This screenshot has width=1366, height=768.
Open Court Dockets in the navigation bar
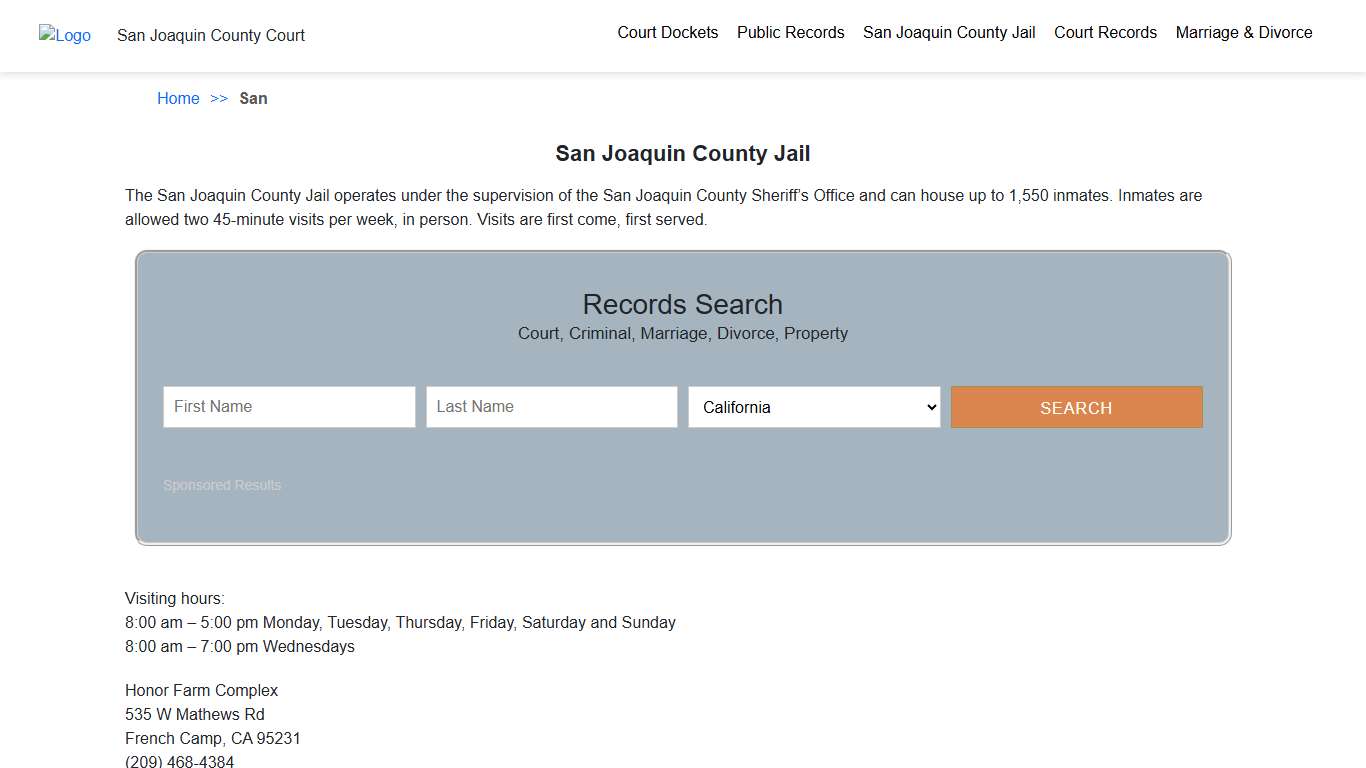pyautogui.click(x=667, y=32)
